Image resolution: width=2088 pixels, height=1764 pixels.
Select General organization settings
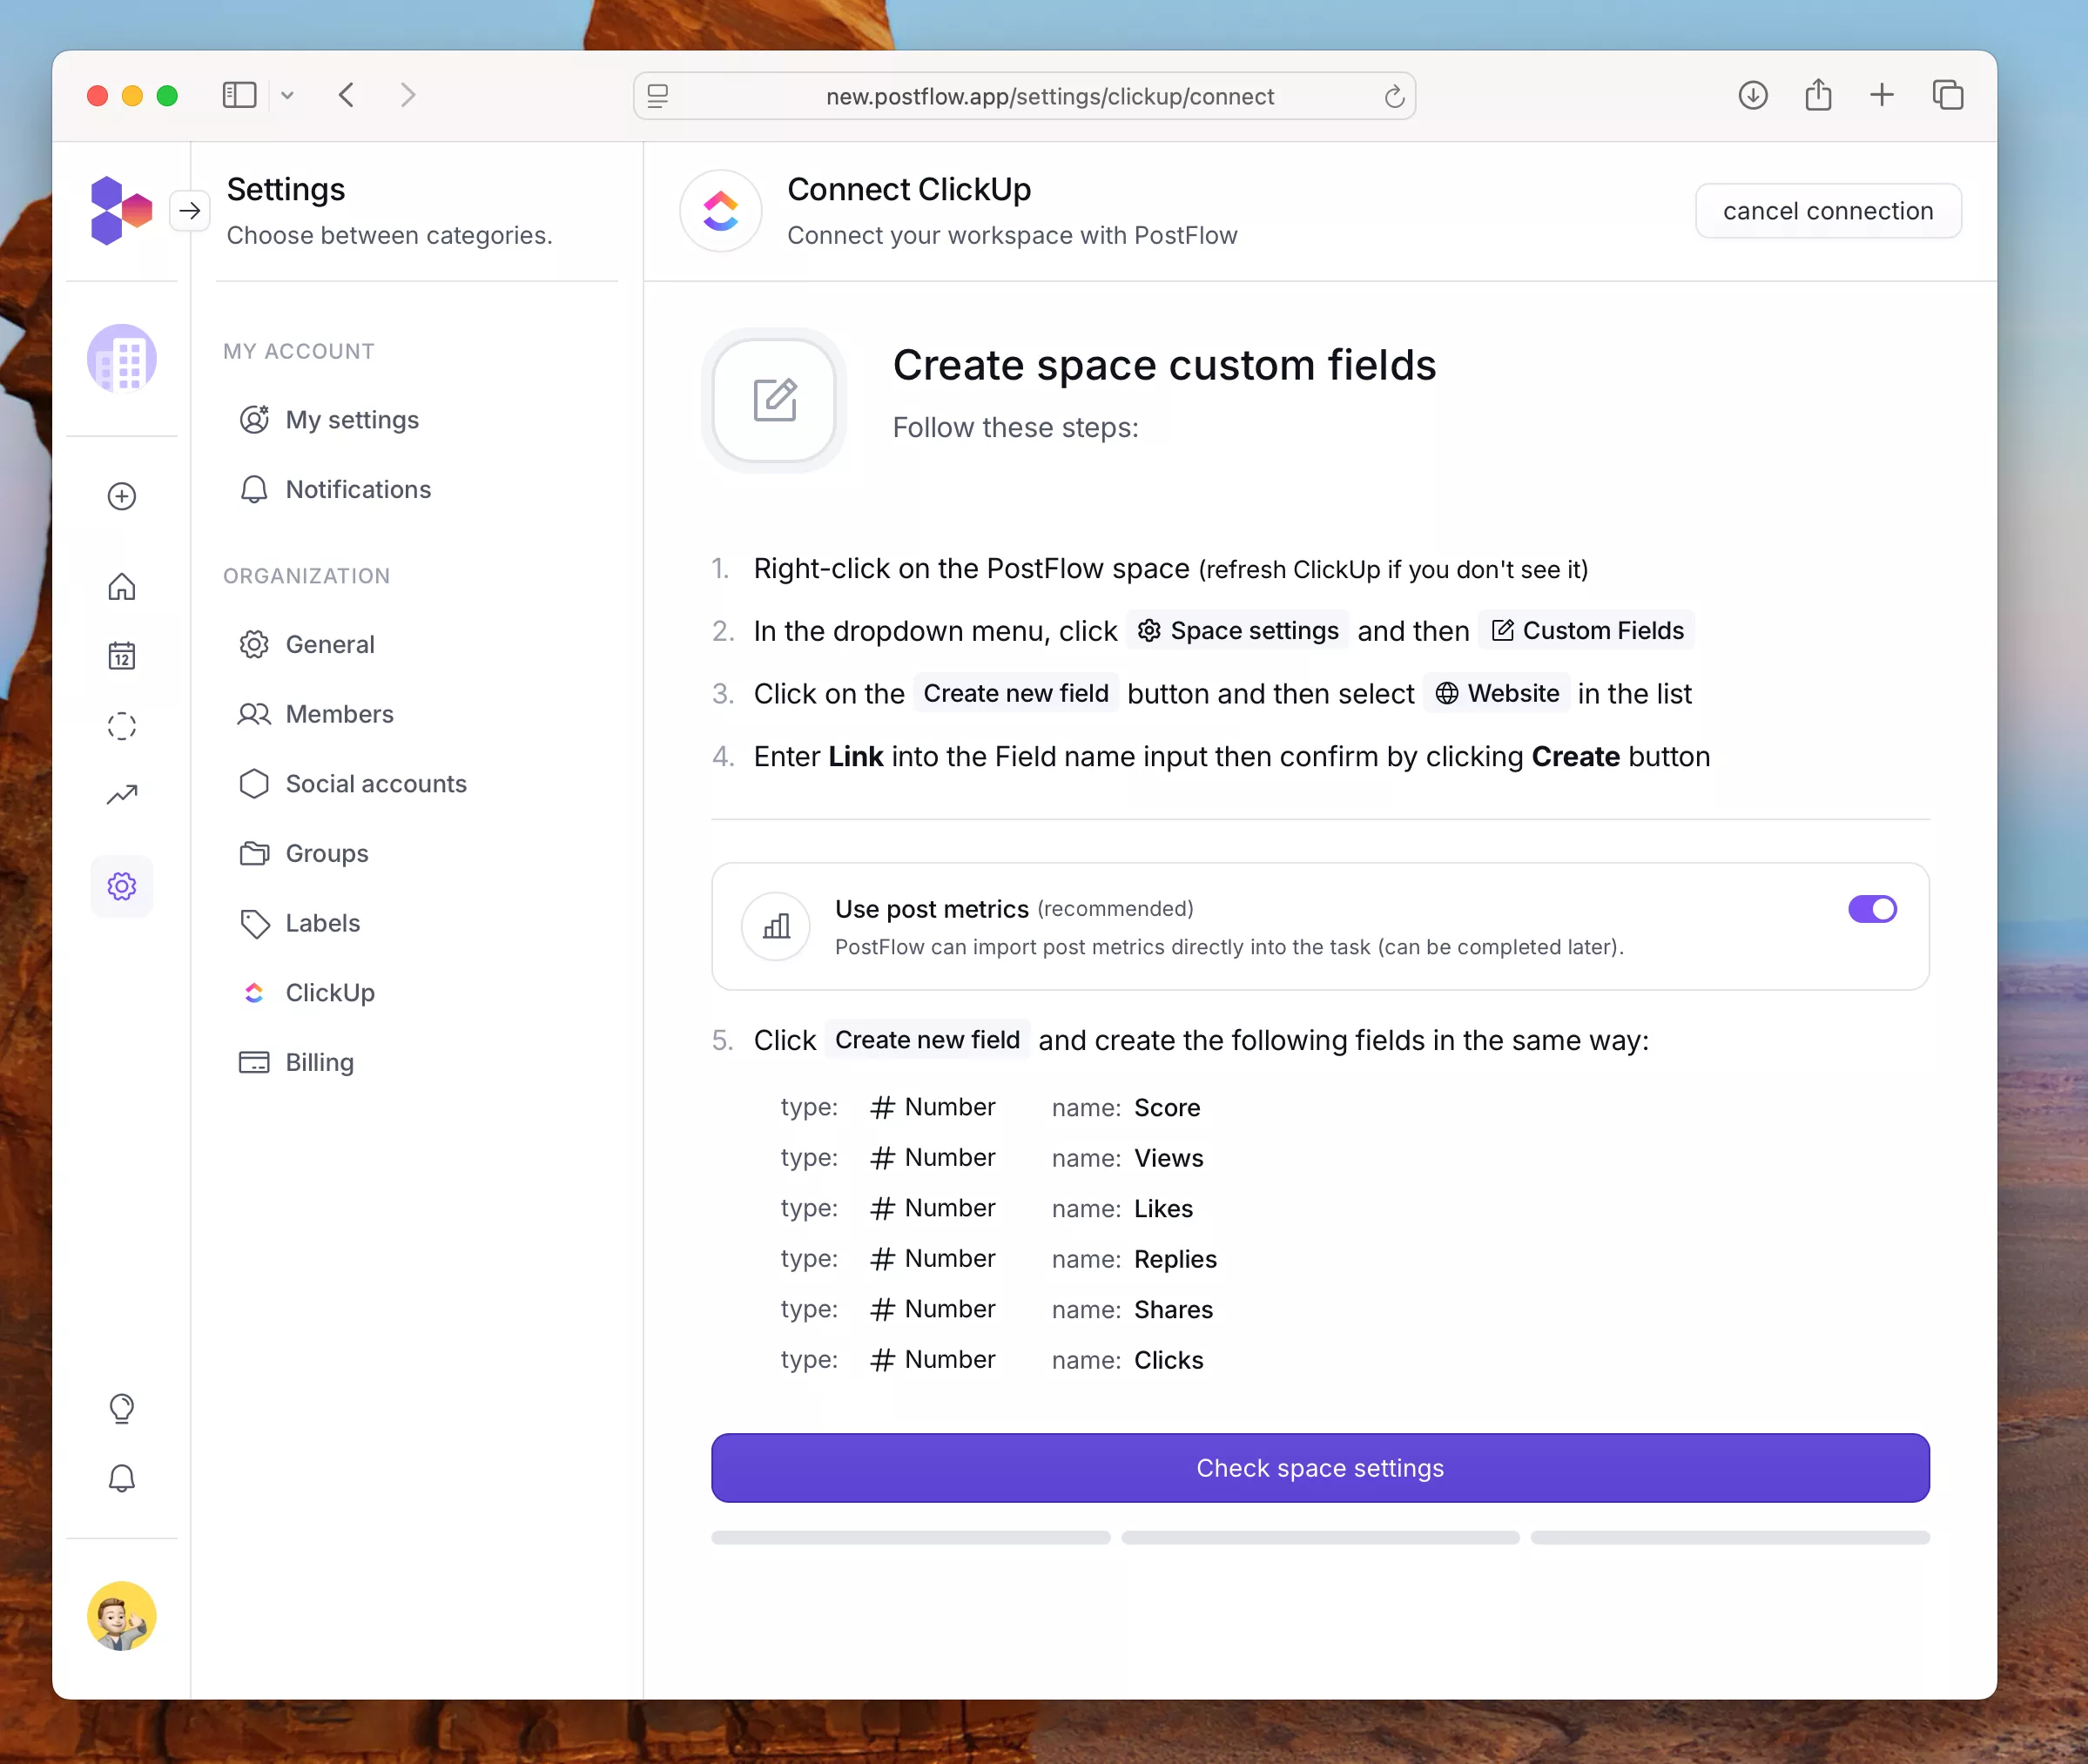coord(307,644)
